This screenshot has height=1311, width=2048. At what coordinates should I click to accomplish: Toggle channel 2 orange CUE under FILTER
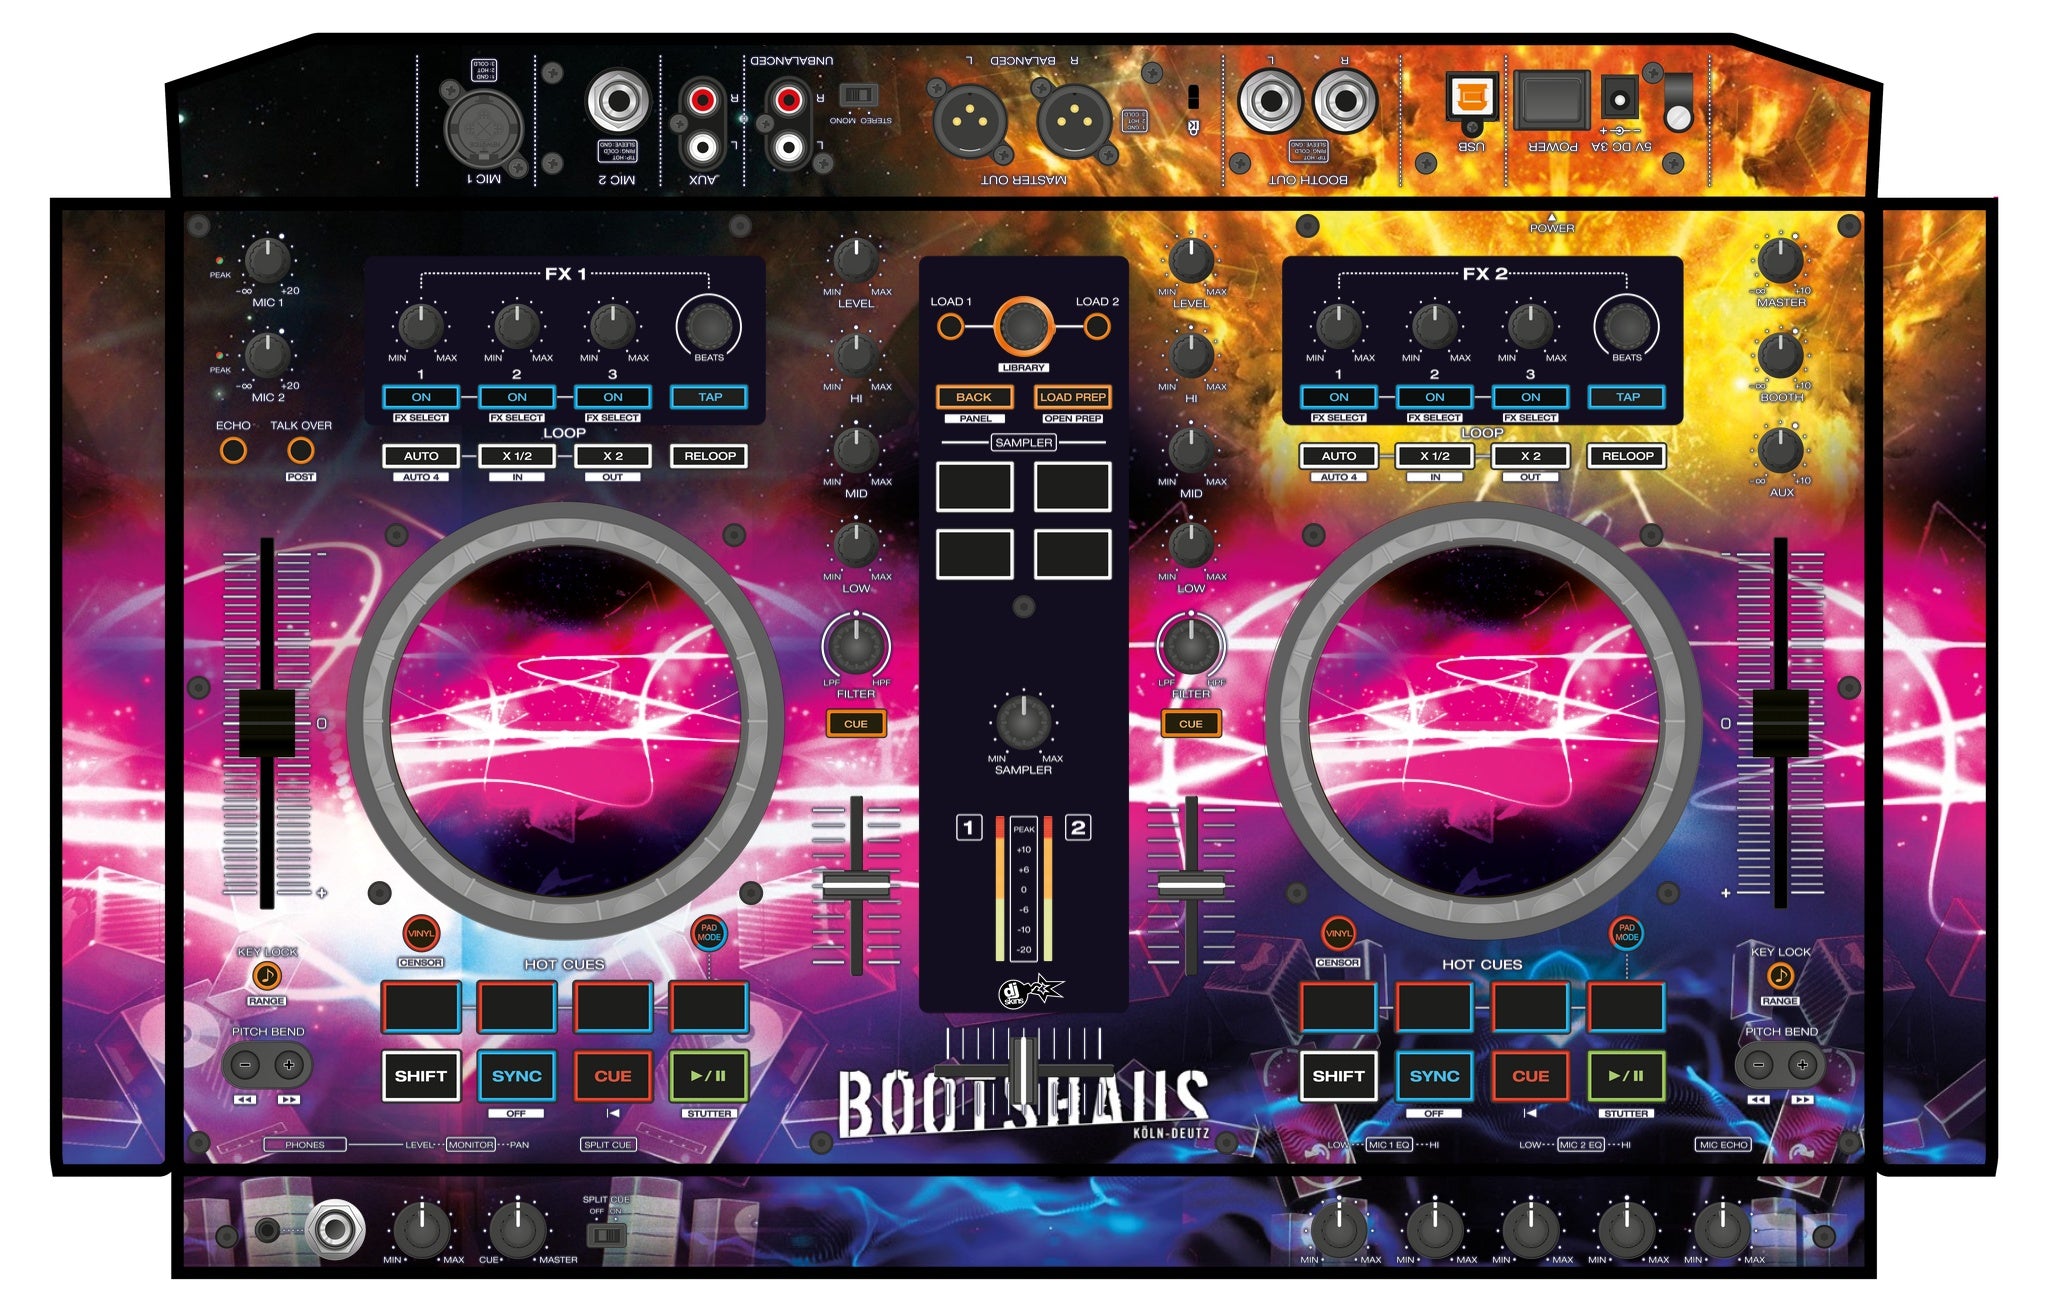tap(1191, 724)
